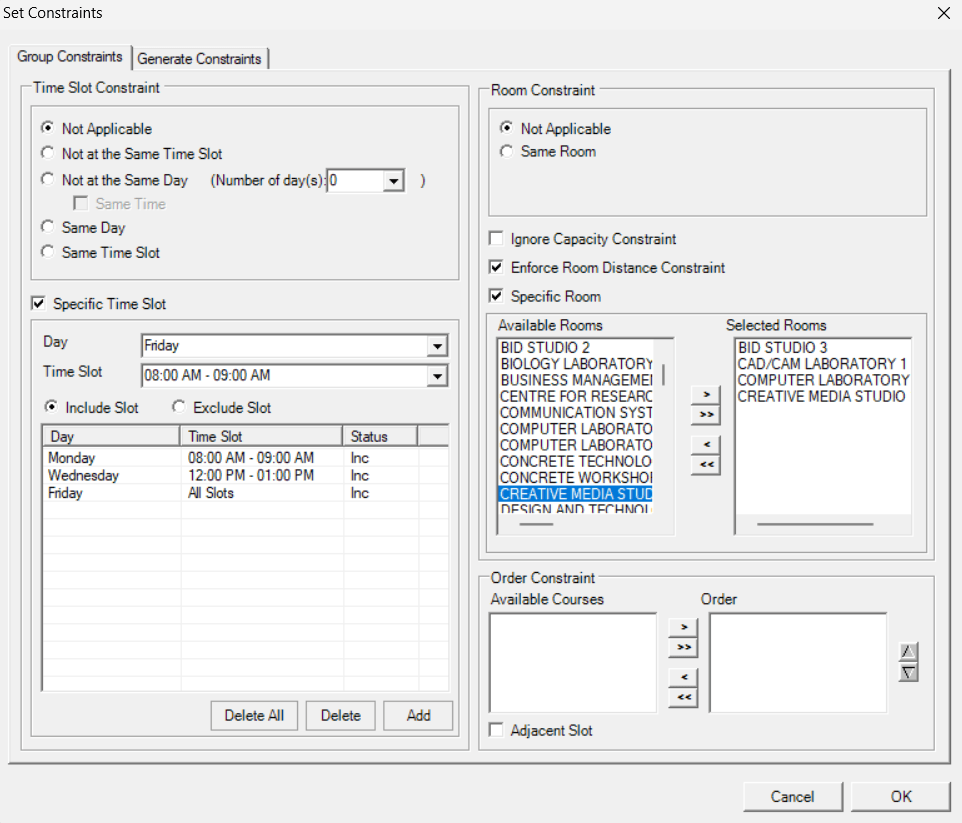Enable Ignore Capacity Constraint checkbox
Screen dimensions: 962x823
coord(496,238)
